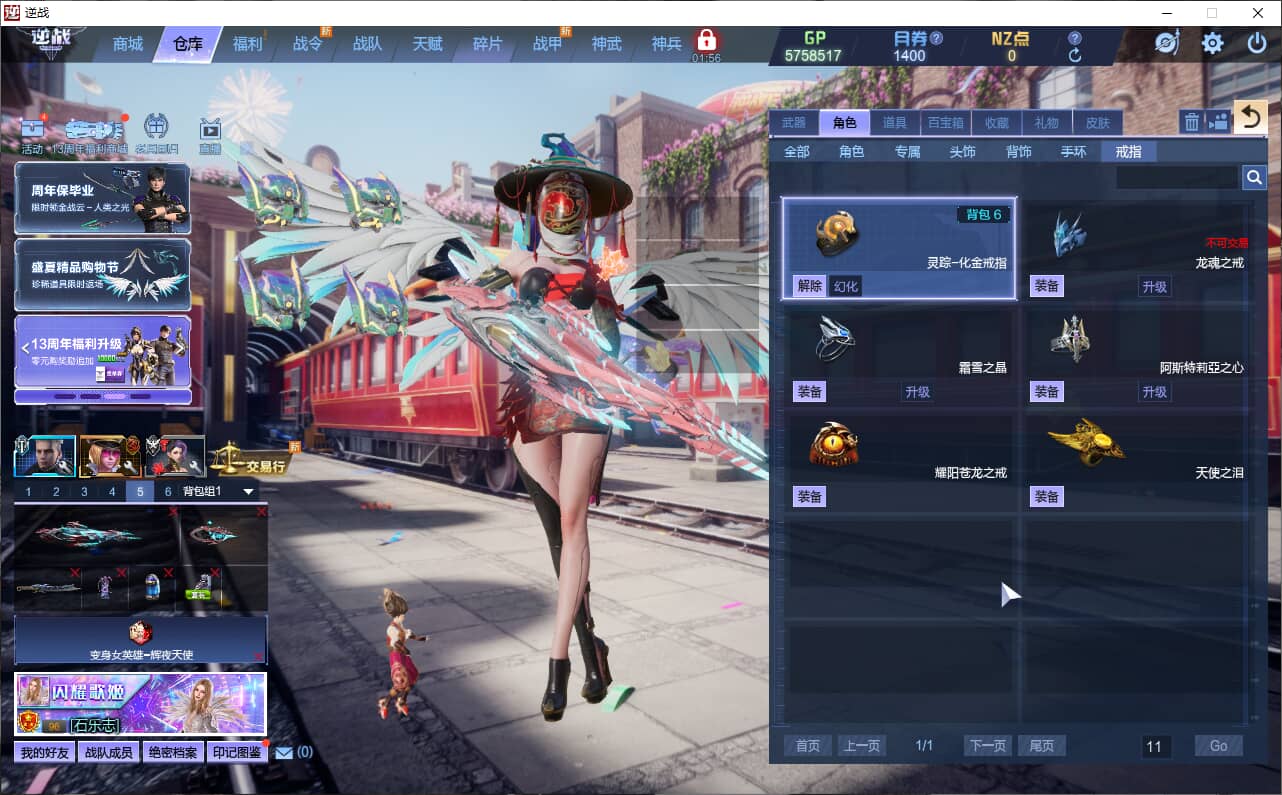Switch to backpack slot 3
The image size is (1282, 795).
click(x=84, y=492)
